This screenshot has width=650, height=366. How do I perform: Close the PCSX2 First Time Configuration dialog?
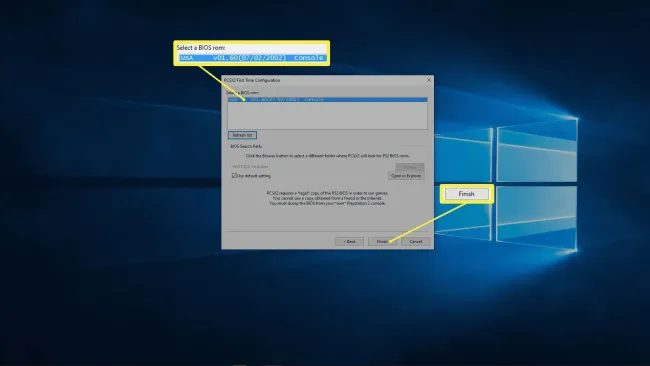click(x=429, y=80)
